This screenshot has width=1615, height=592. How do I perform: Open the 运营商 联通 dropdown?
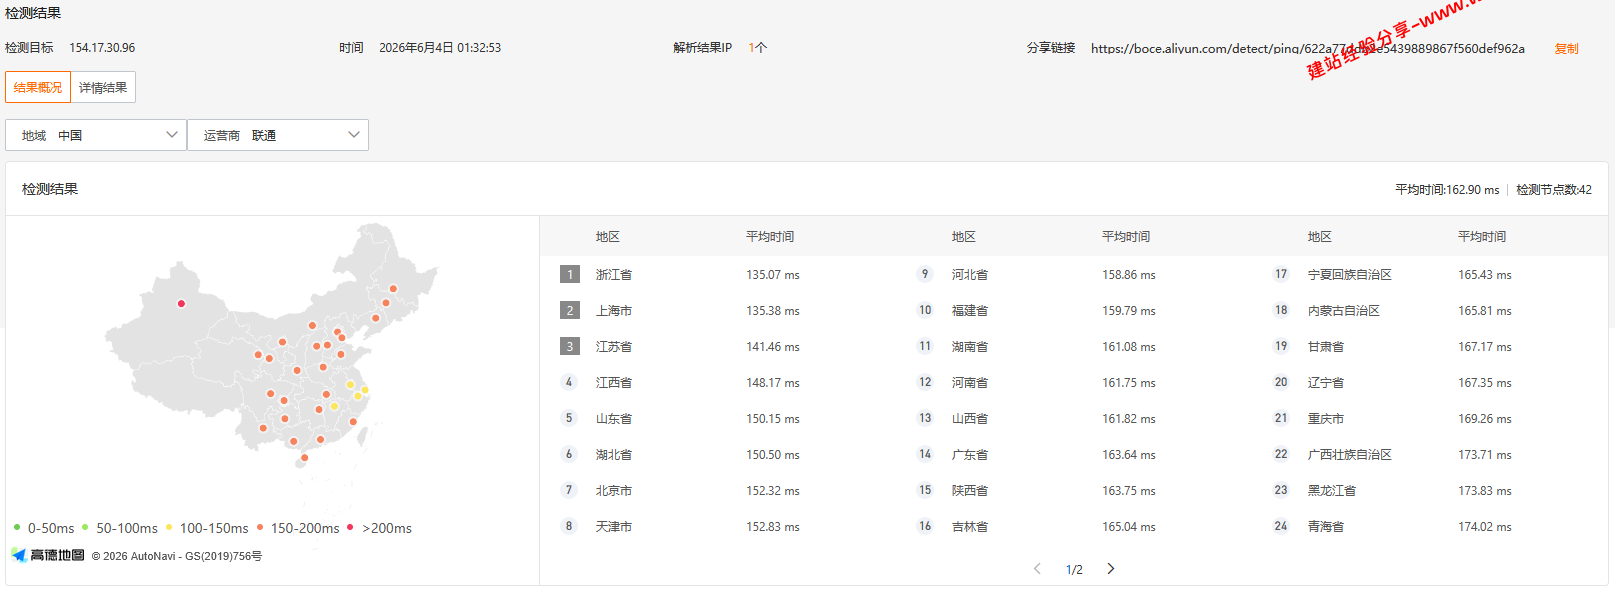point(278,135)
